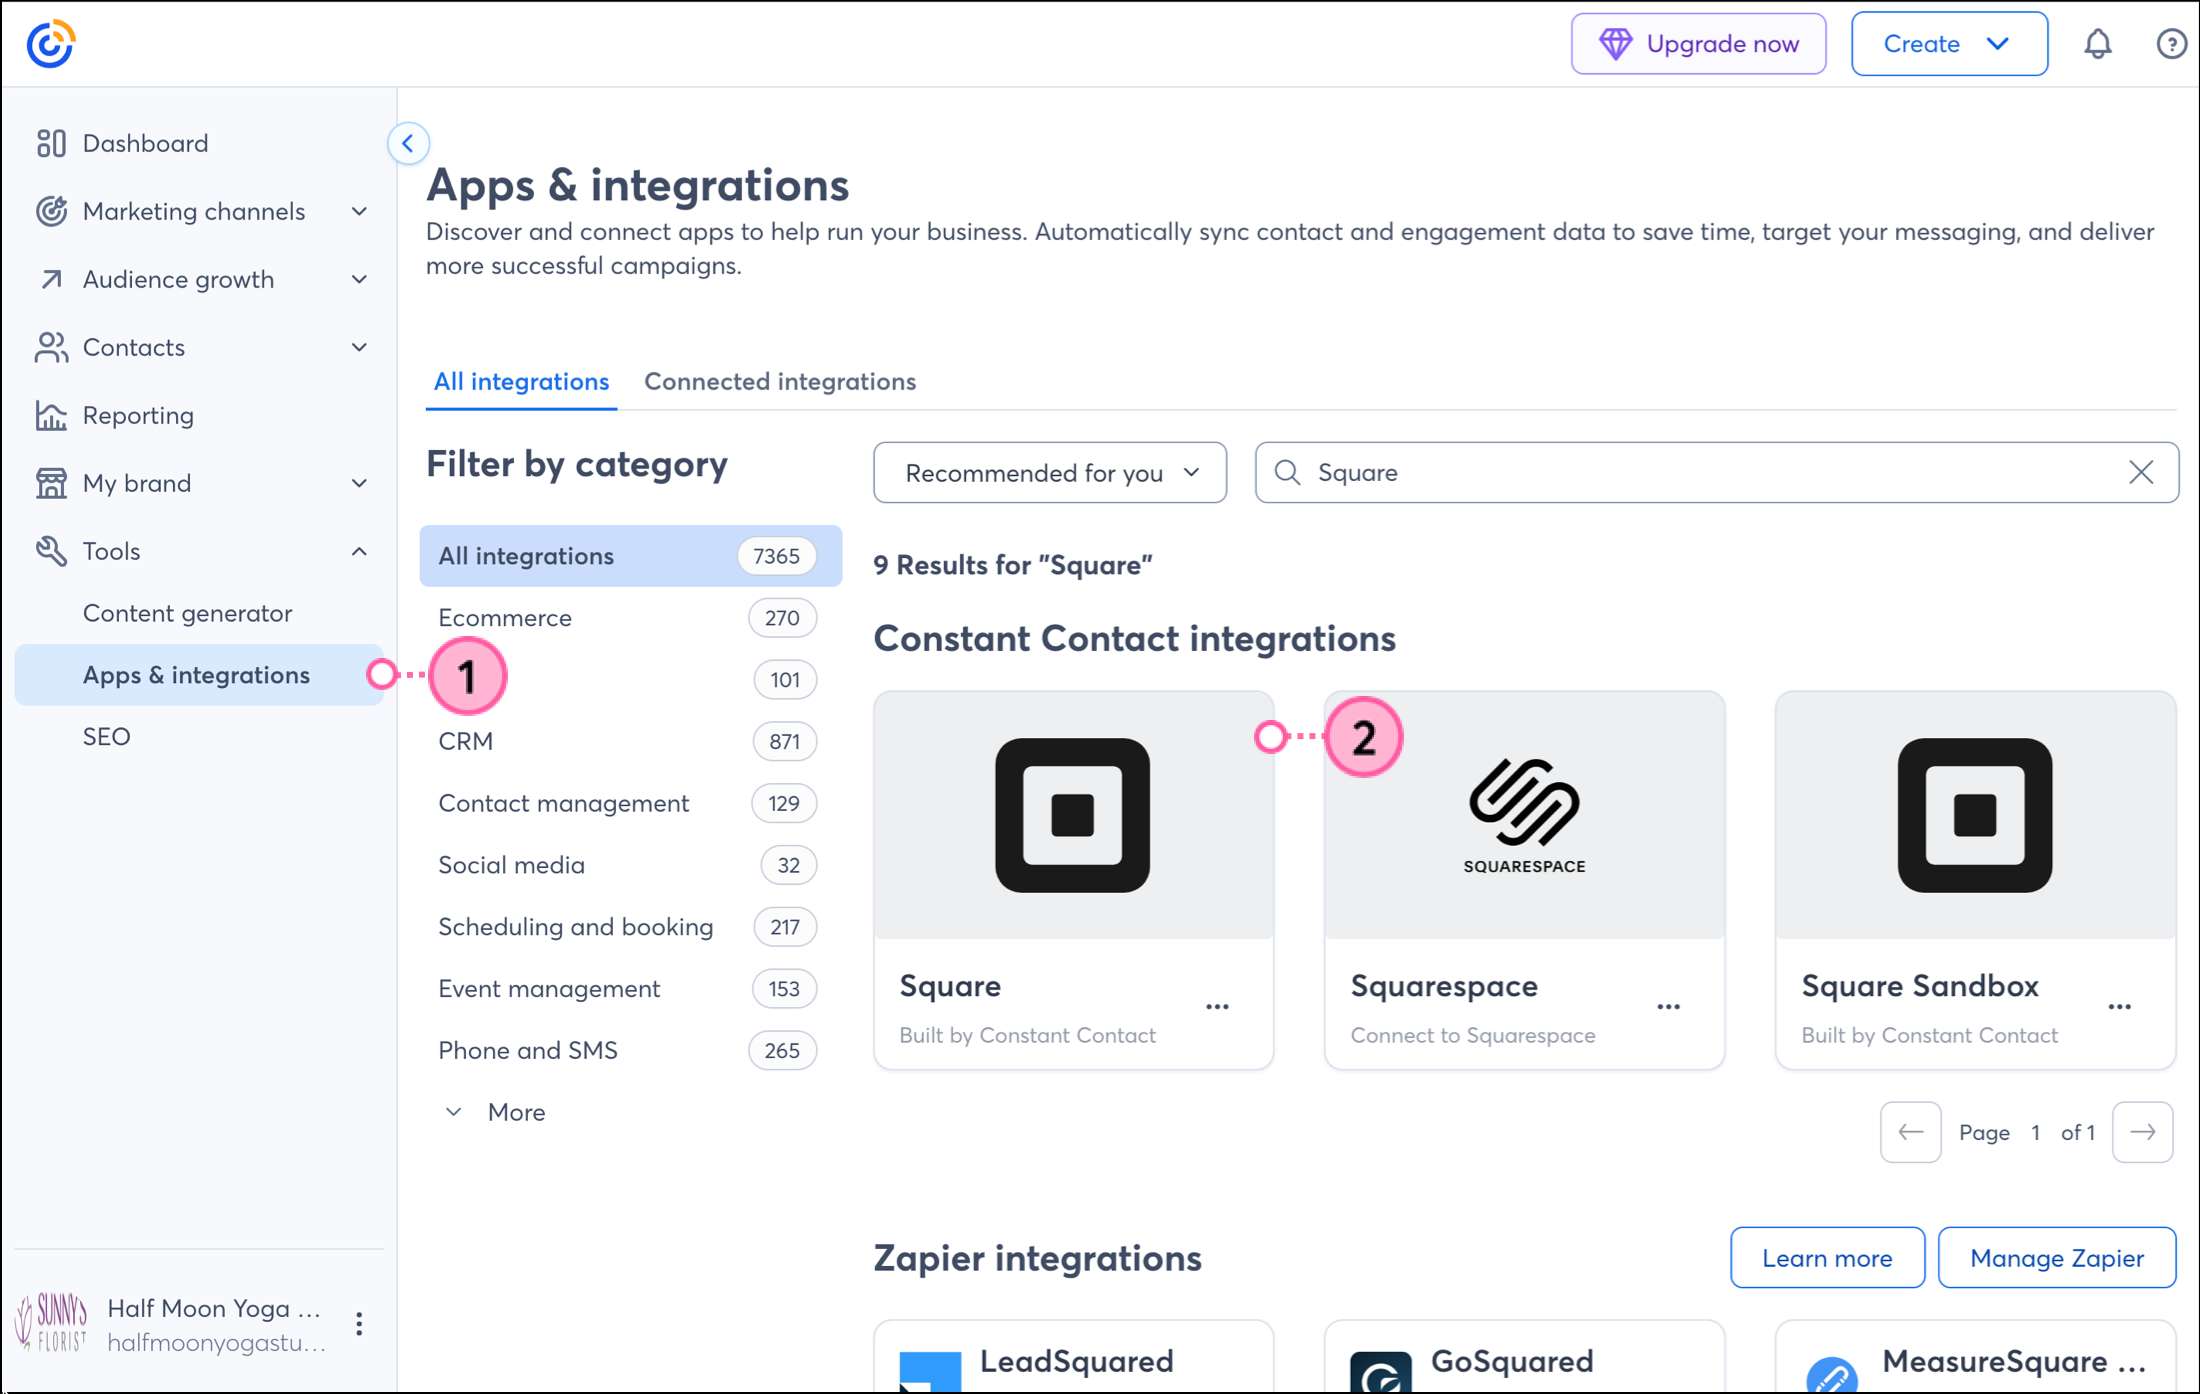Click the Marketing channels target icon
Image resolution: width=2200 pixels, height=1394 pixels.
pyautogui.click(x=51, y=211)
